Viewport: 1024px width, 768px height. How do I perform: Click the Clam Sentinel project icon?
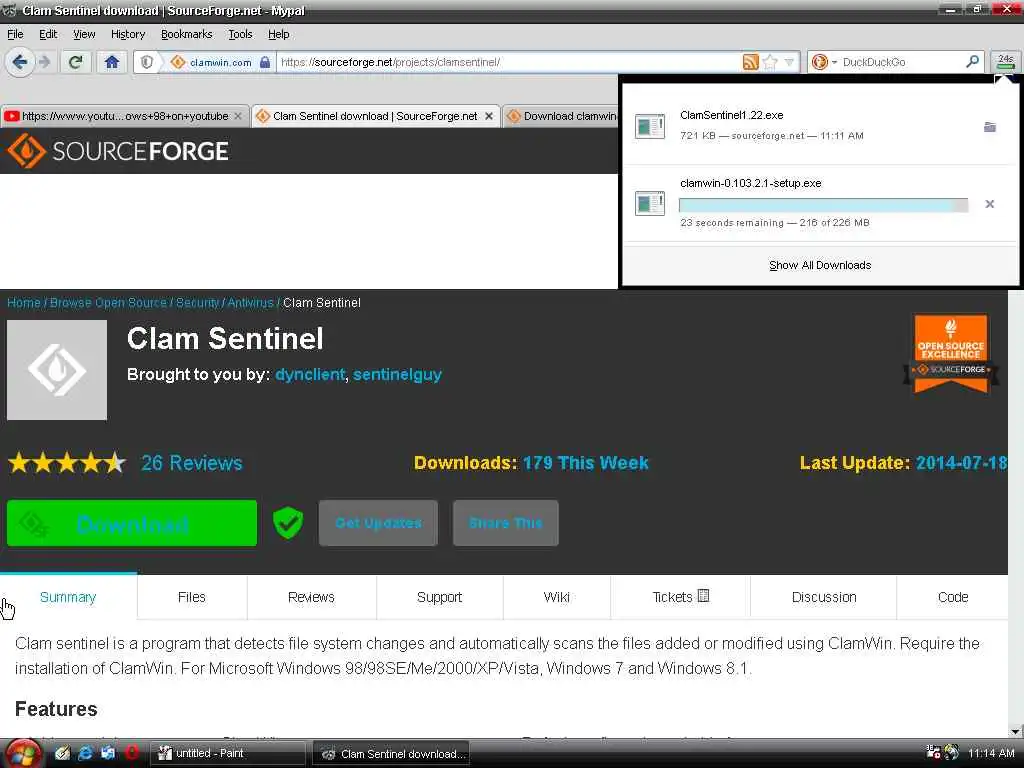coord(57,370)
